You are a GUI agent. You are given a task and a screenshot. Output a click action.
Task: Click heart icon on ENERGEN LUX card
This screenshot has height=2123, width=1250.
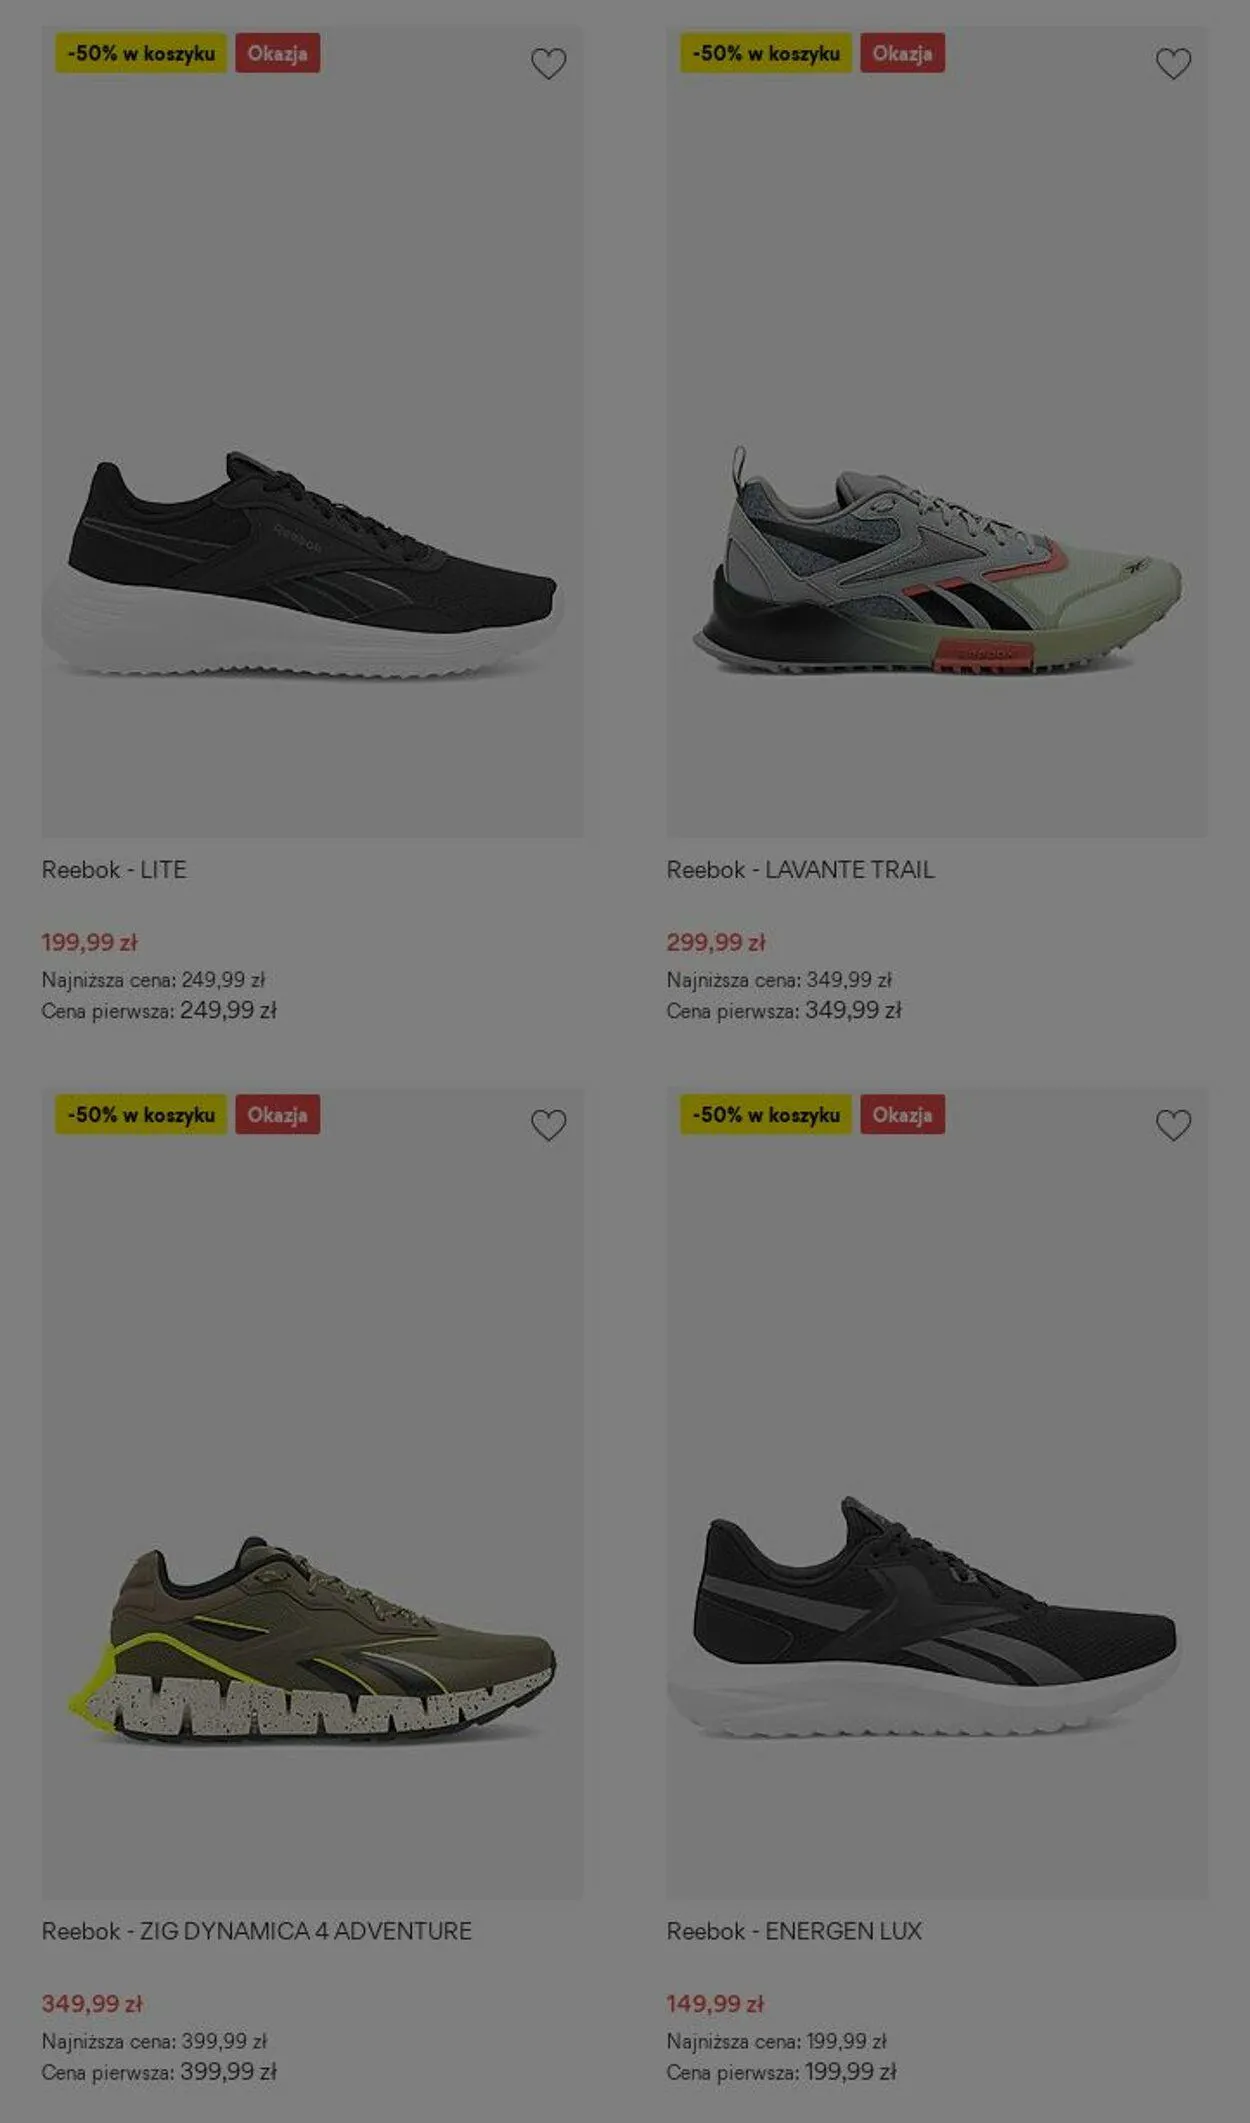tap(1173, 1125)
